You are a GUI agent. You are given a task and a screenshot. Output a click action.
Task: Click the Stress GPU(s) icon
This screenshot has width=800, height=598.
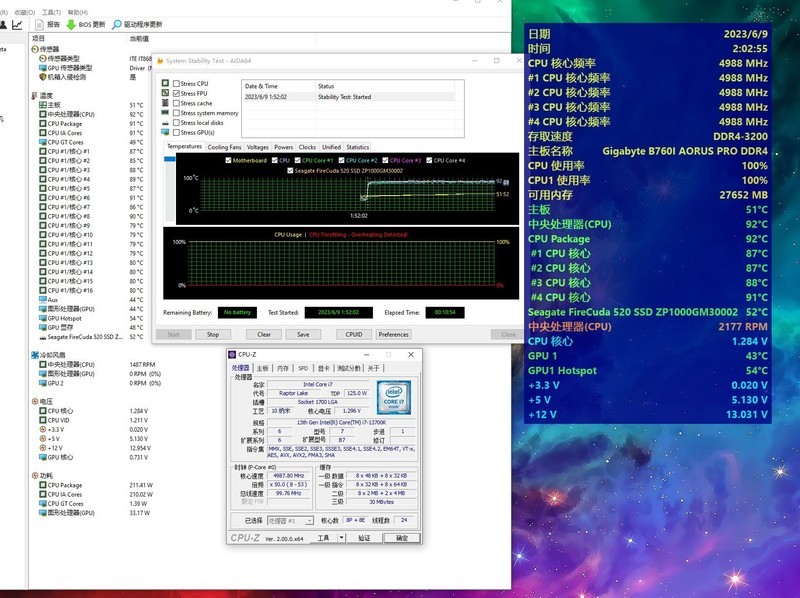coord(166,132)
